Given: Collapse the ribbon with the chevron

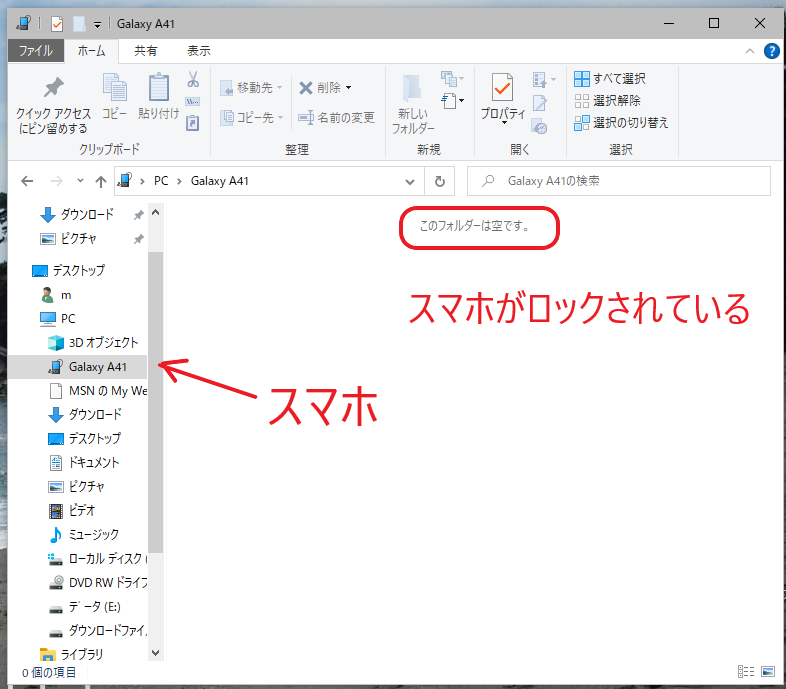Looking at the screenshot, I should 750,51.
